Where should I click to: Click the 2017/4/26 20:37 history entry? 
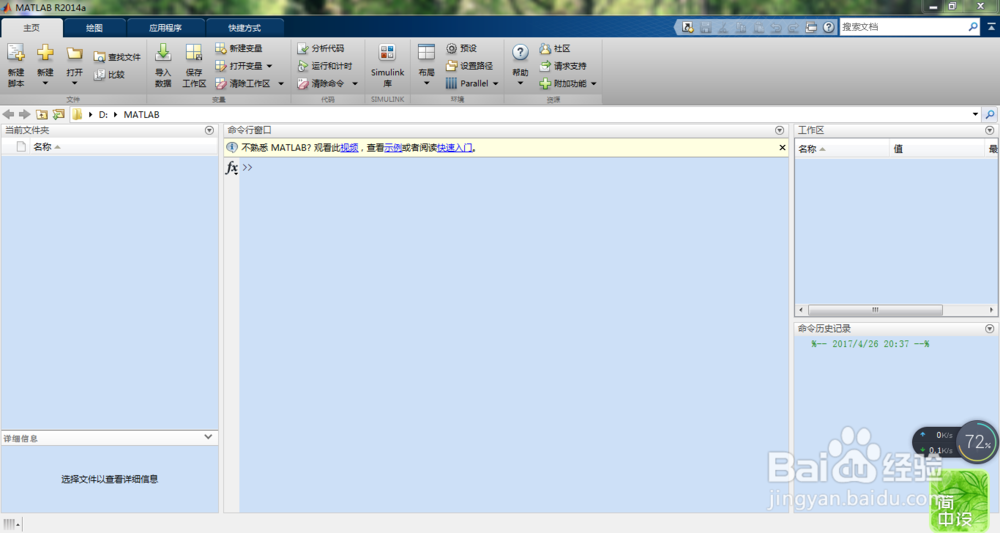[870, 344]
